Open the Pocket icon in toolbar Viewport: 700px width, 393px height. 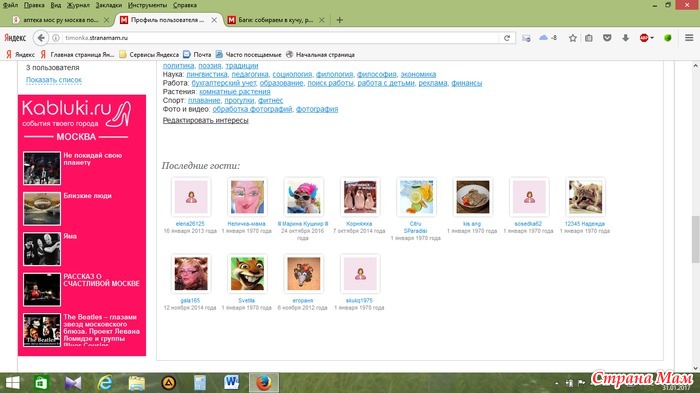(607, 38)
